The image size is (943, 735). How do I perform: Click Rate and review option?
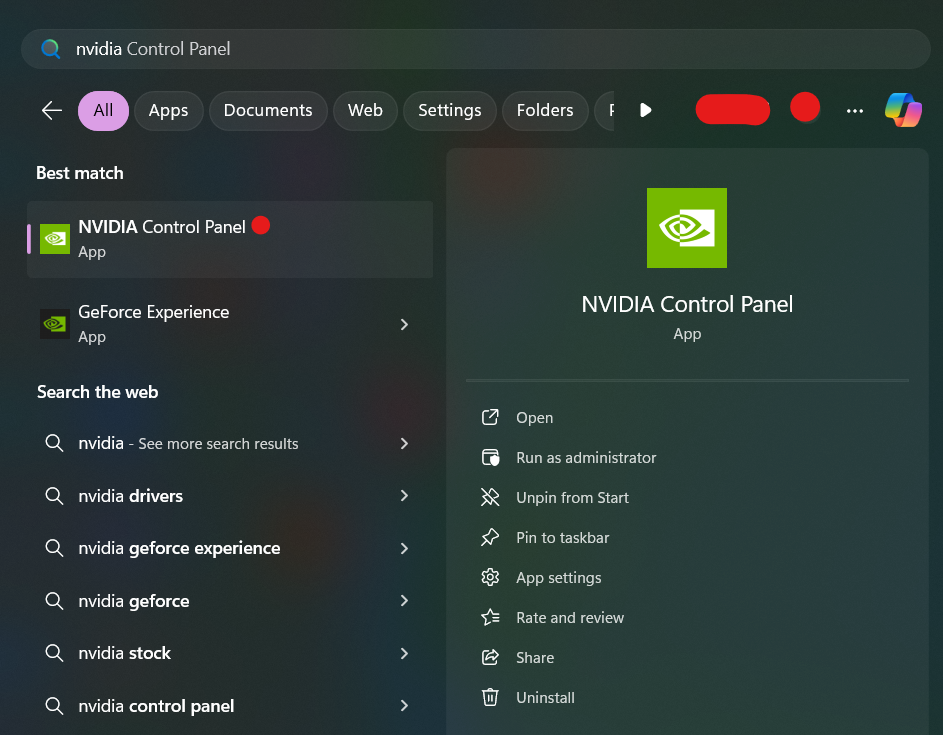[x=569, y=618]
